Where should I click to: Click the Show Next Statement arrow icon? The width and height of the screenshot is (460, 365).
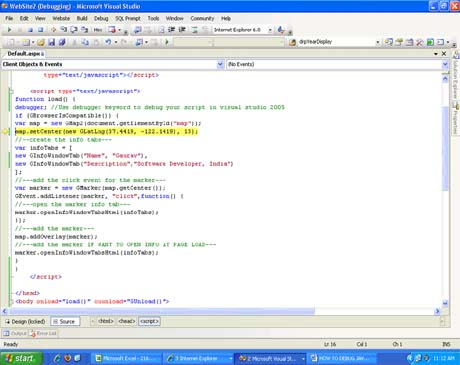[53, 30]
